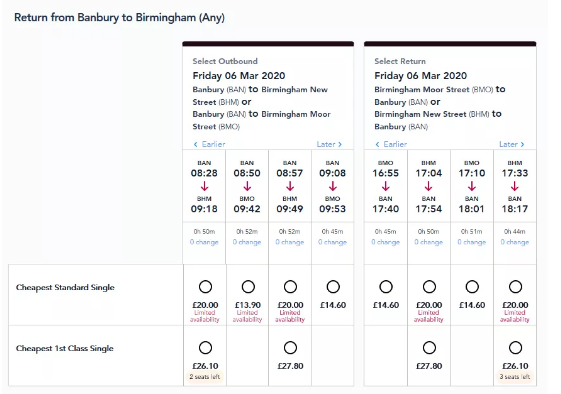Select £26.10 first class on 08:28 outbound
Screen dimensions: 561x394
pos(205,347)
